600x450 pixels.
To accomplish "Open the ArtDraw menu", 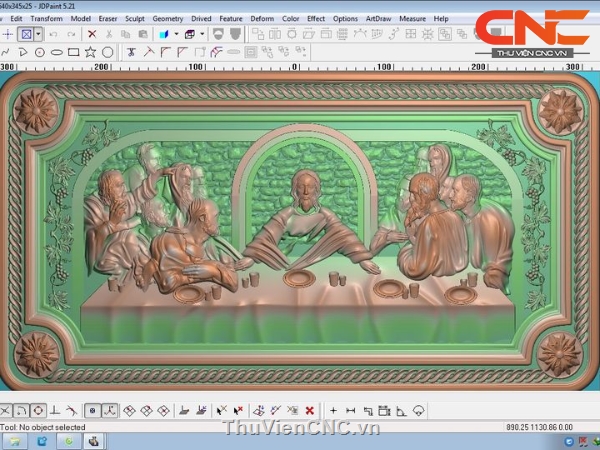I will pyautogui.click(x=378, y=18).
